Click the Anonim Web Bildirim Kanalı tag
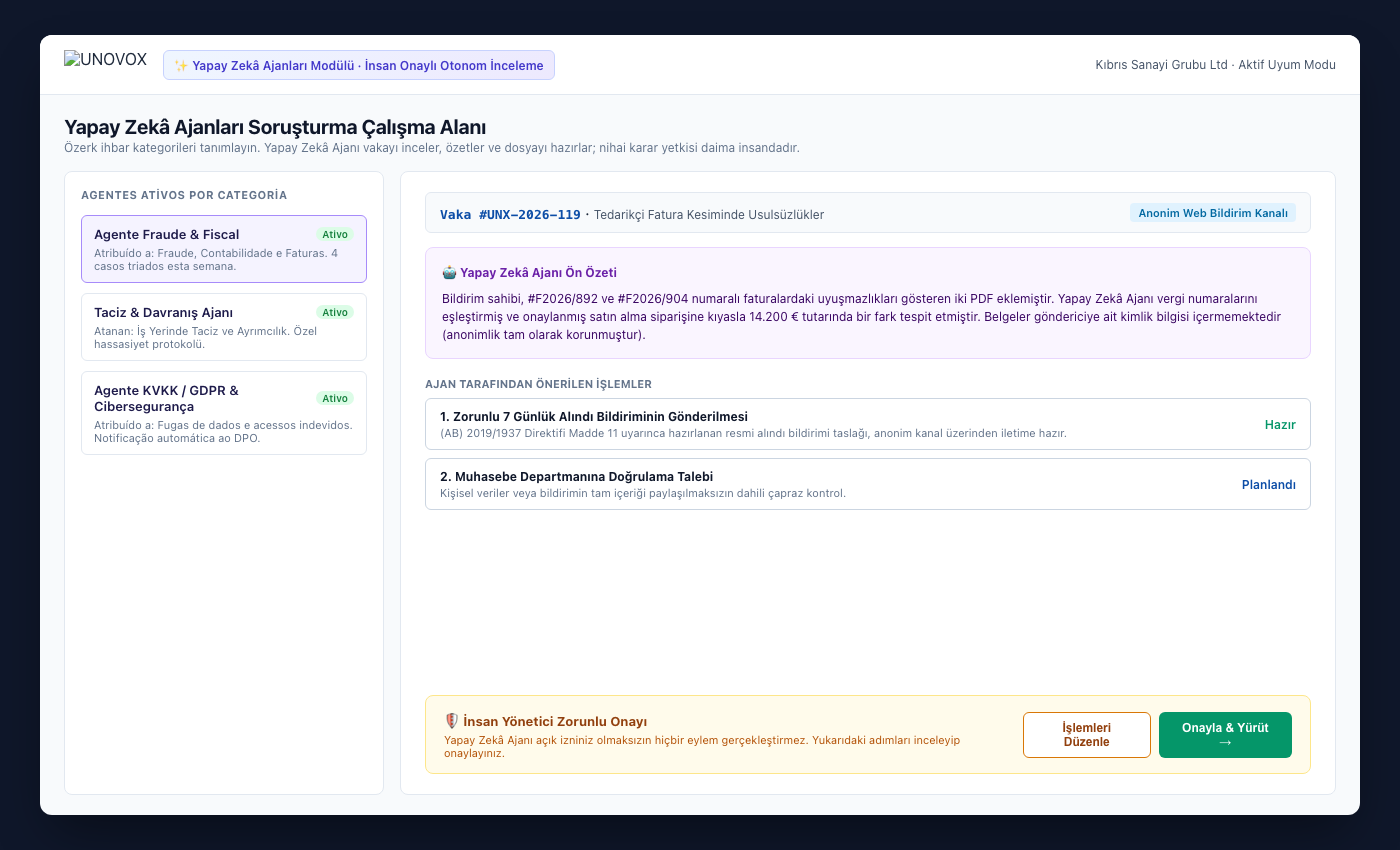This screenshot has height=850, width=1400. 1213,213
